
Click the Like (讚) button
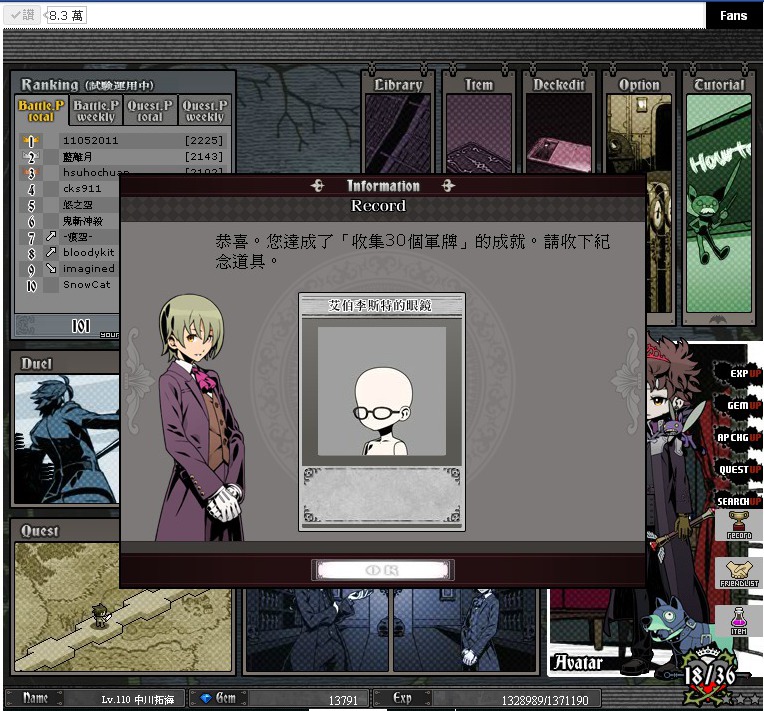point(23,15)
